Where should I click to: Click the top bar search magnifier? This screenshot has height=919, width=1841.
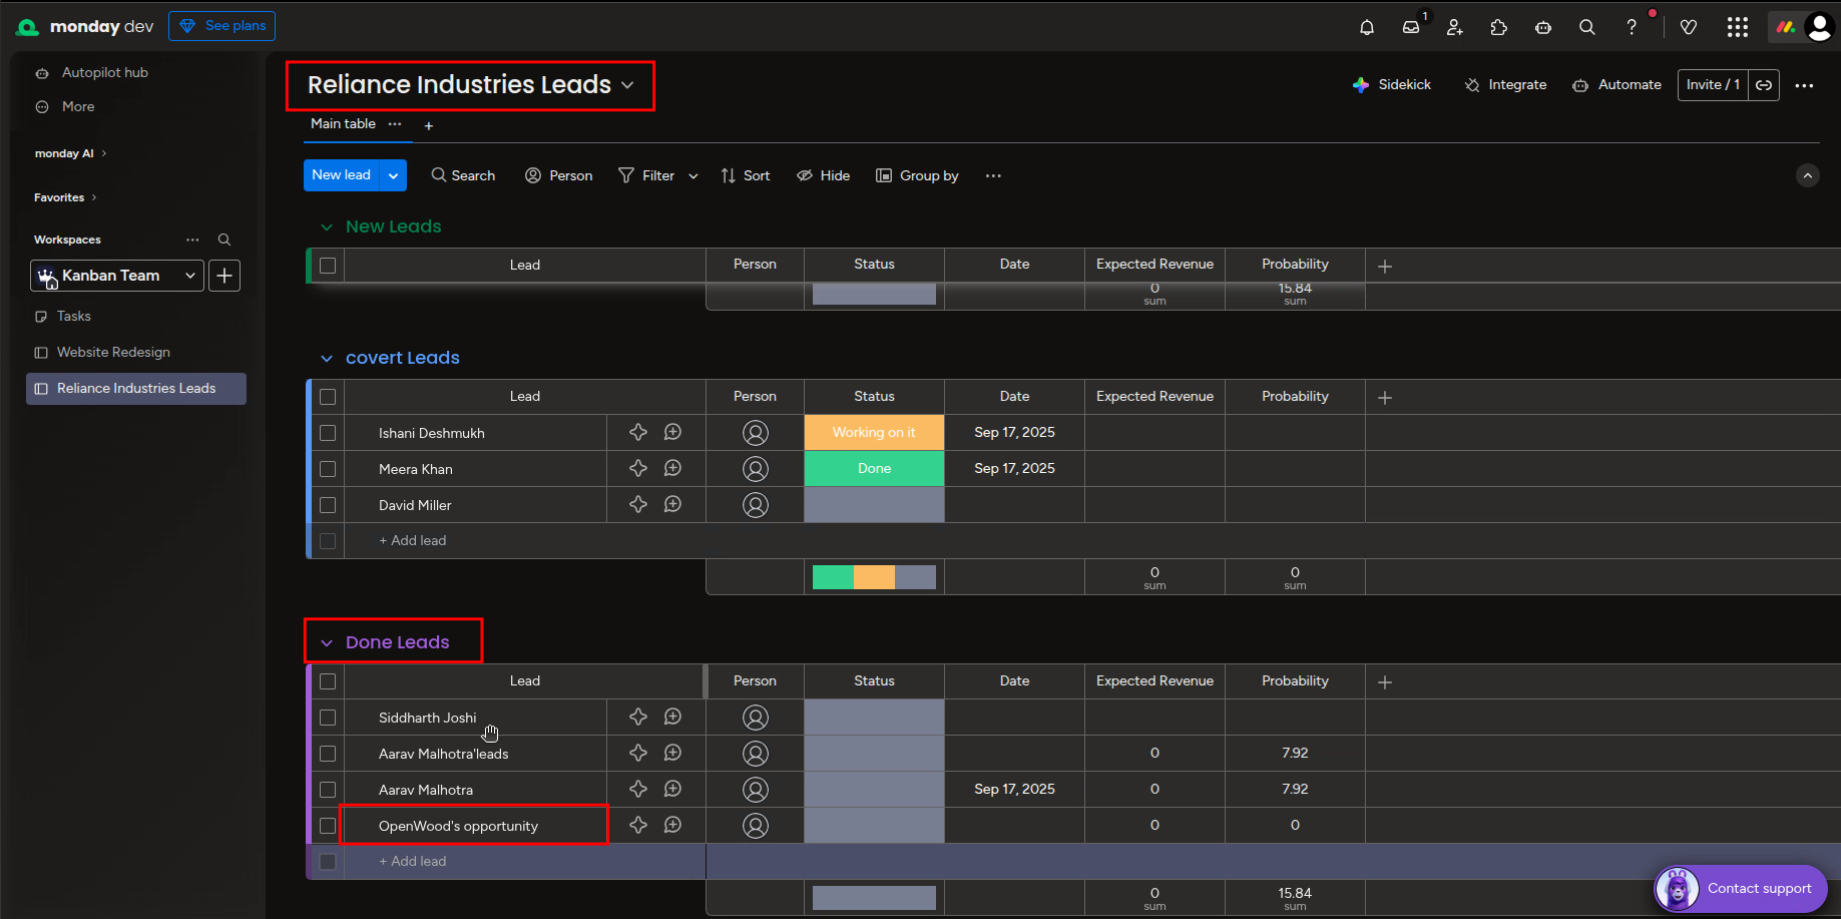(1587, 27)
